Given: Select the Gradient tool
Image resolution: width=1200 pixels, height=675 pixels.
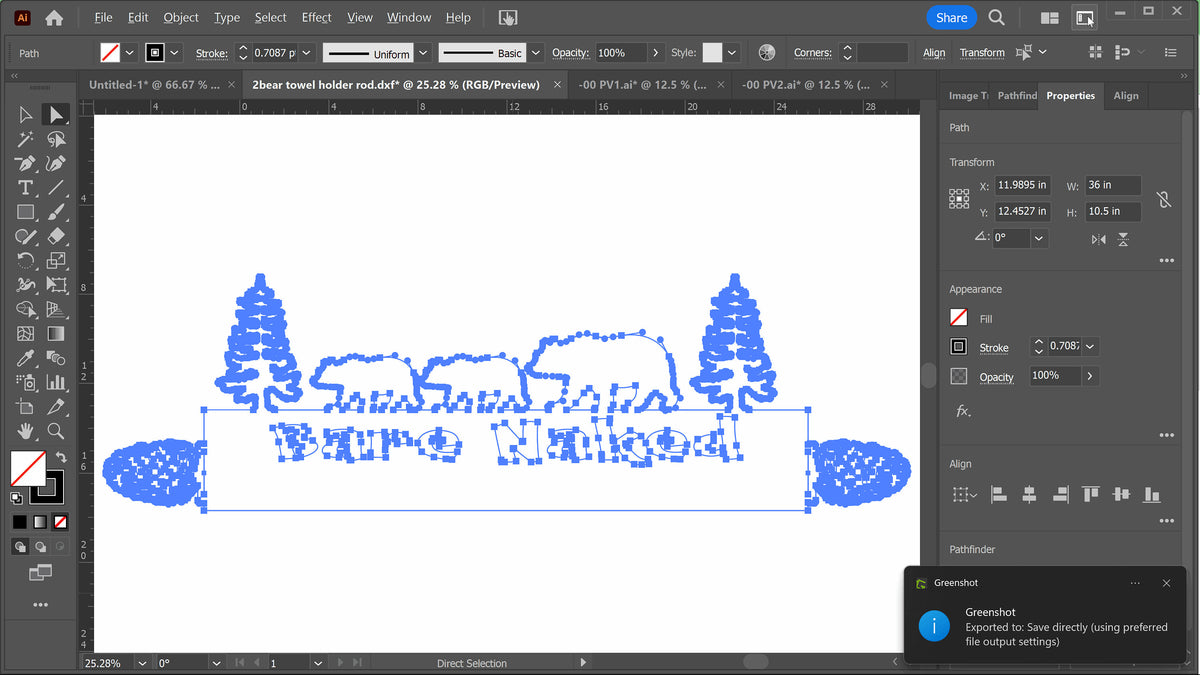Looking at the screenshot, I should click(56, 334).
